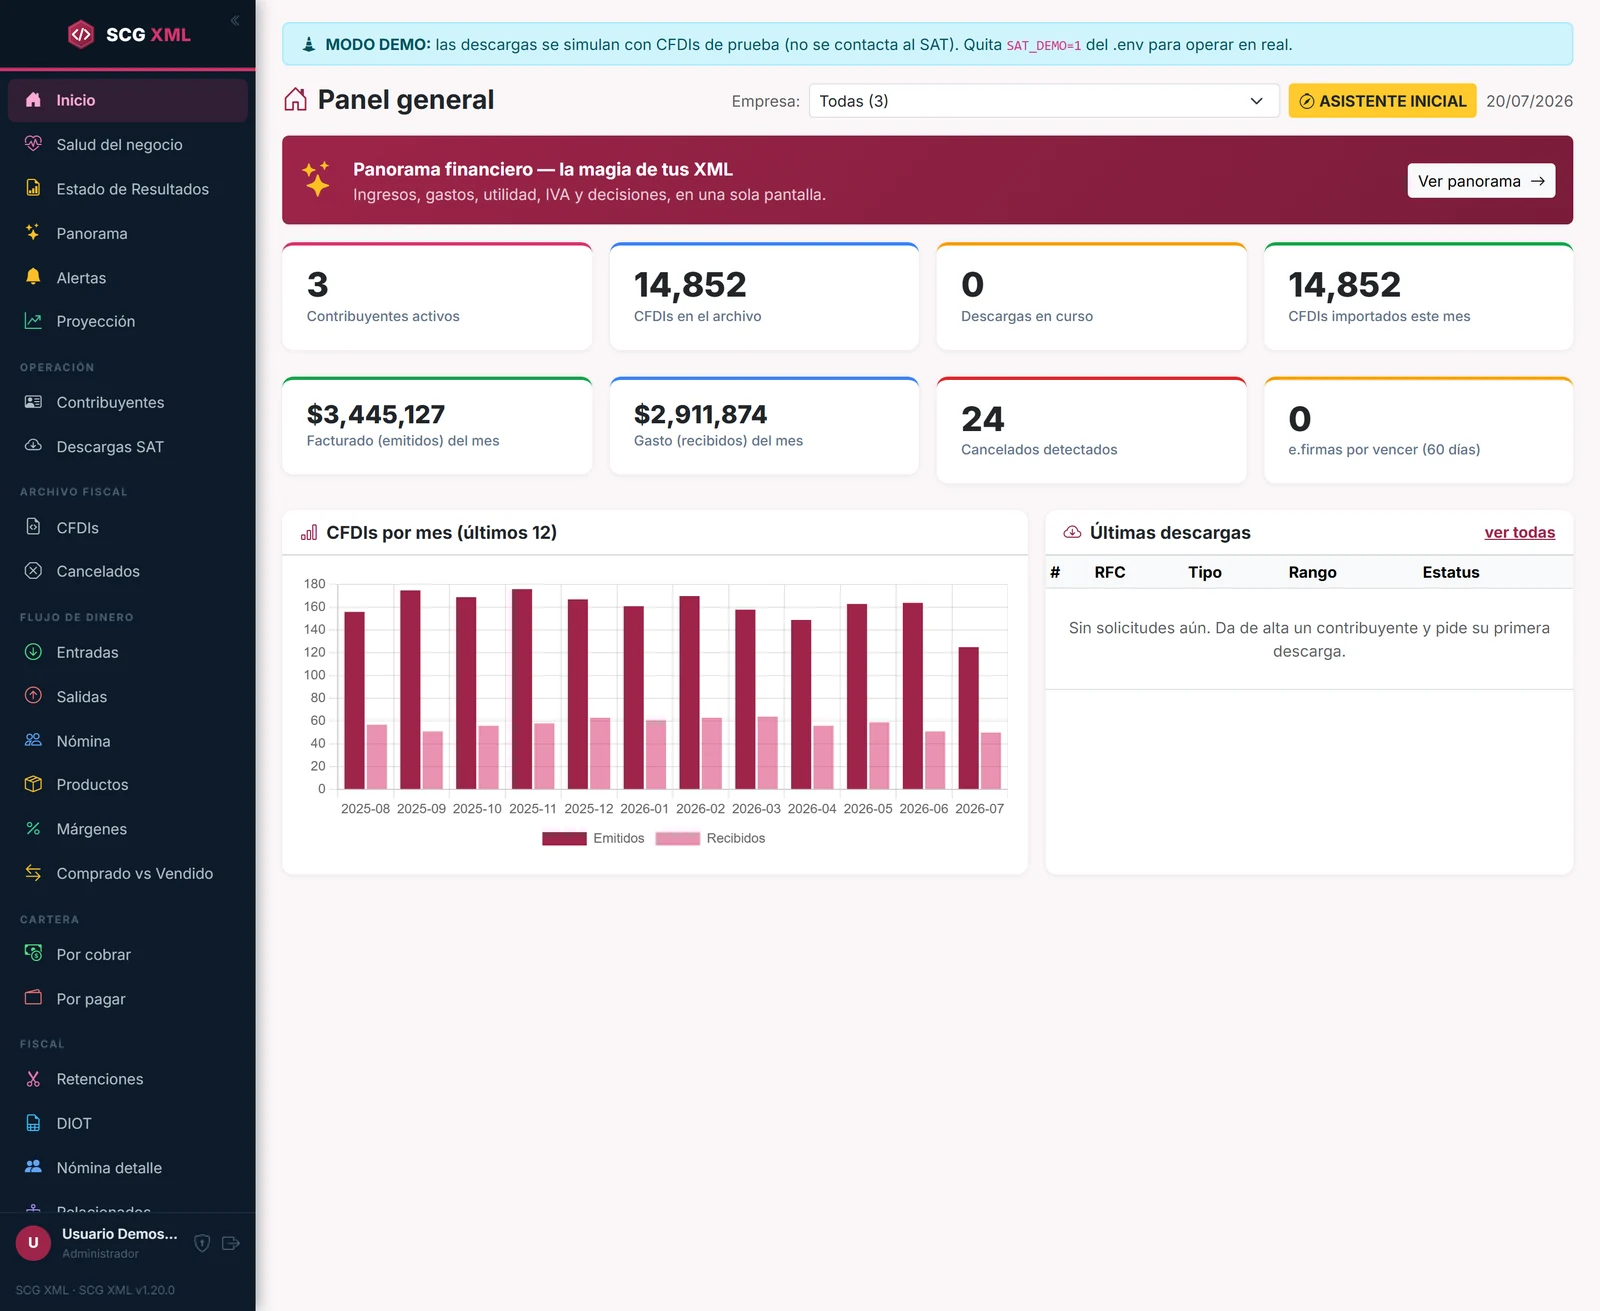The image size is (1600, 1311).
Task: Open Estado de Resultados report icon
Action: [x=33, y=188]
